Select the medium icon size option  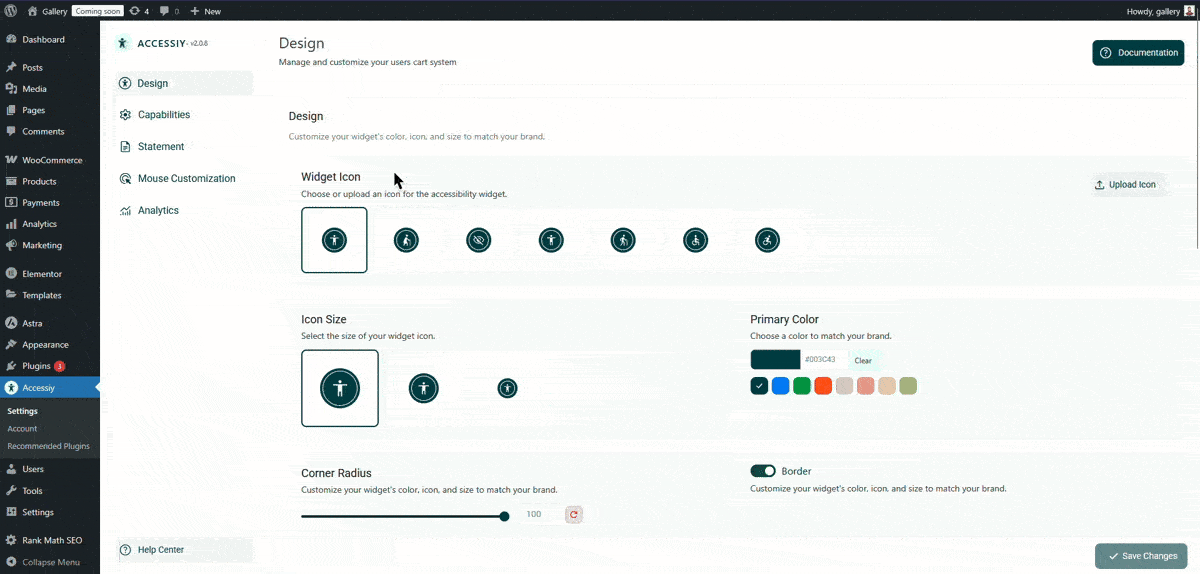point(424,388)
